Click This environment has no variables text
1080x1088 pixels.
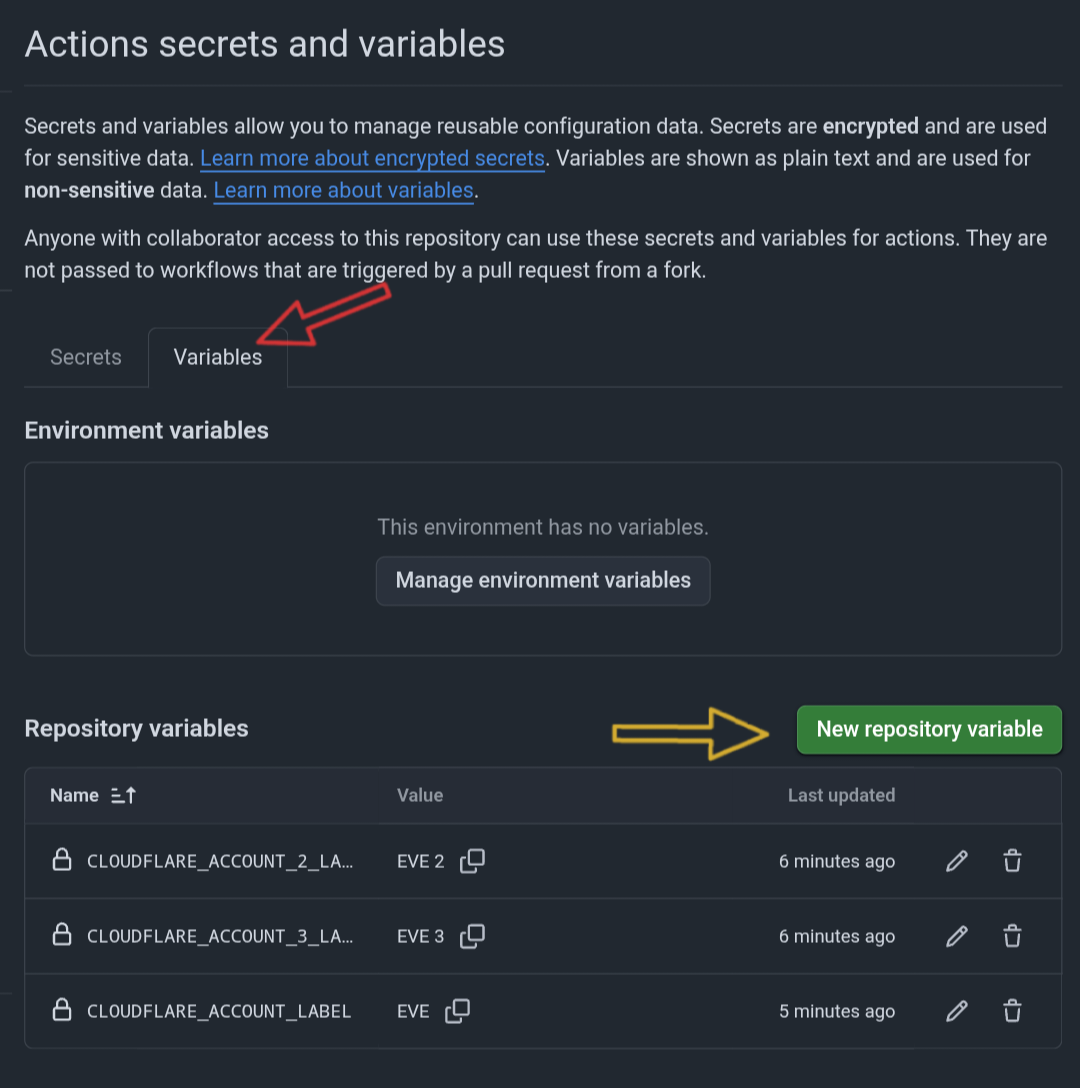(543, 527)
